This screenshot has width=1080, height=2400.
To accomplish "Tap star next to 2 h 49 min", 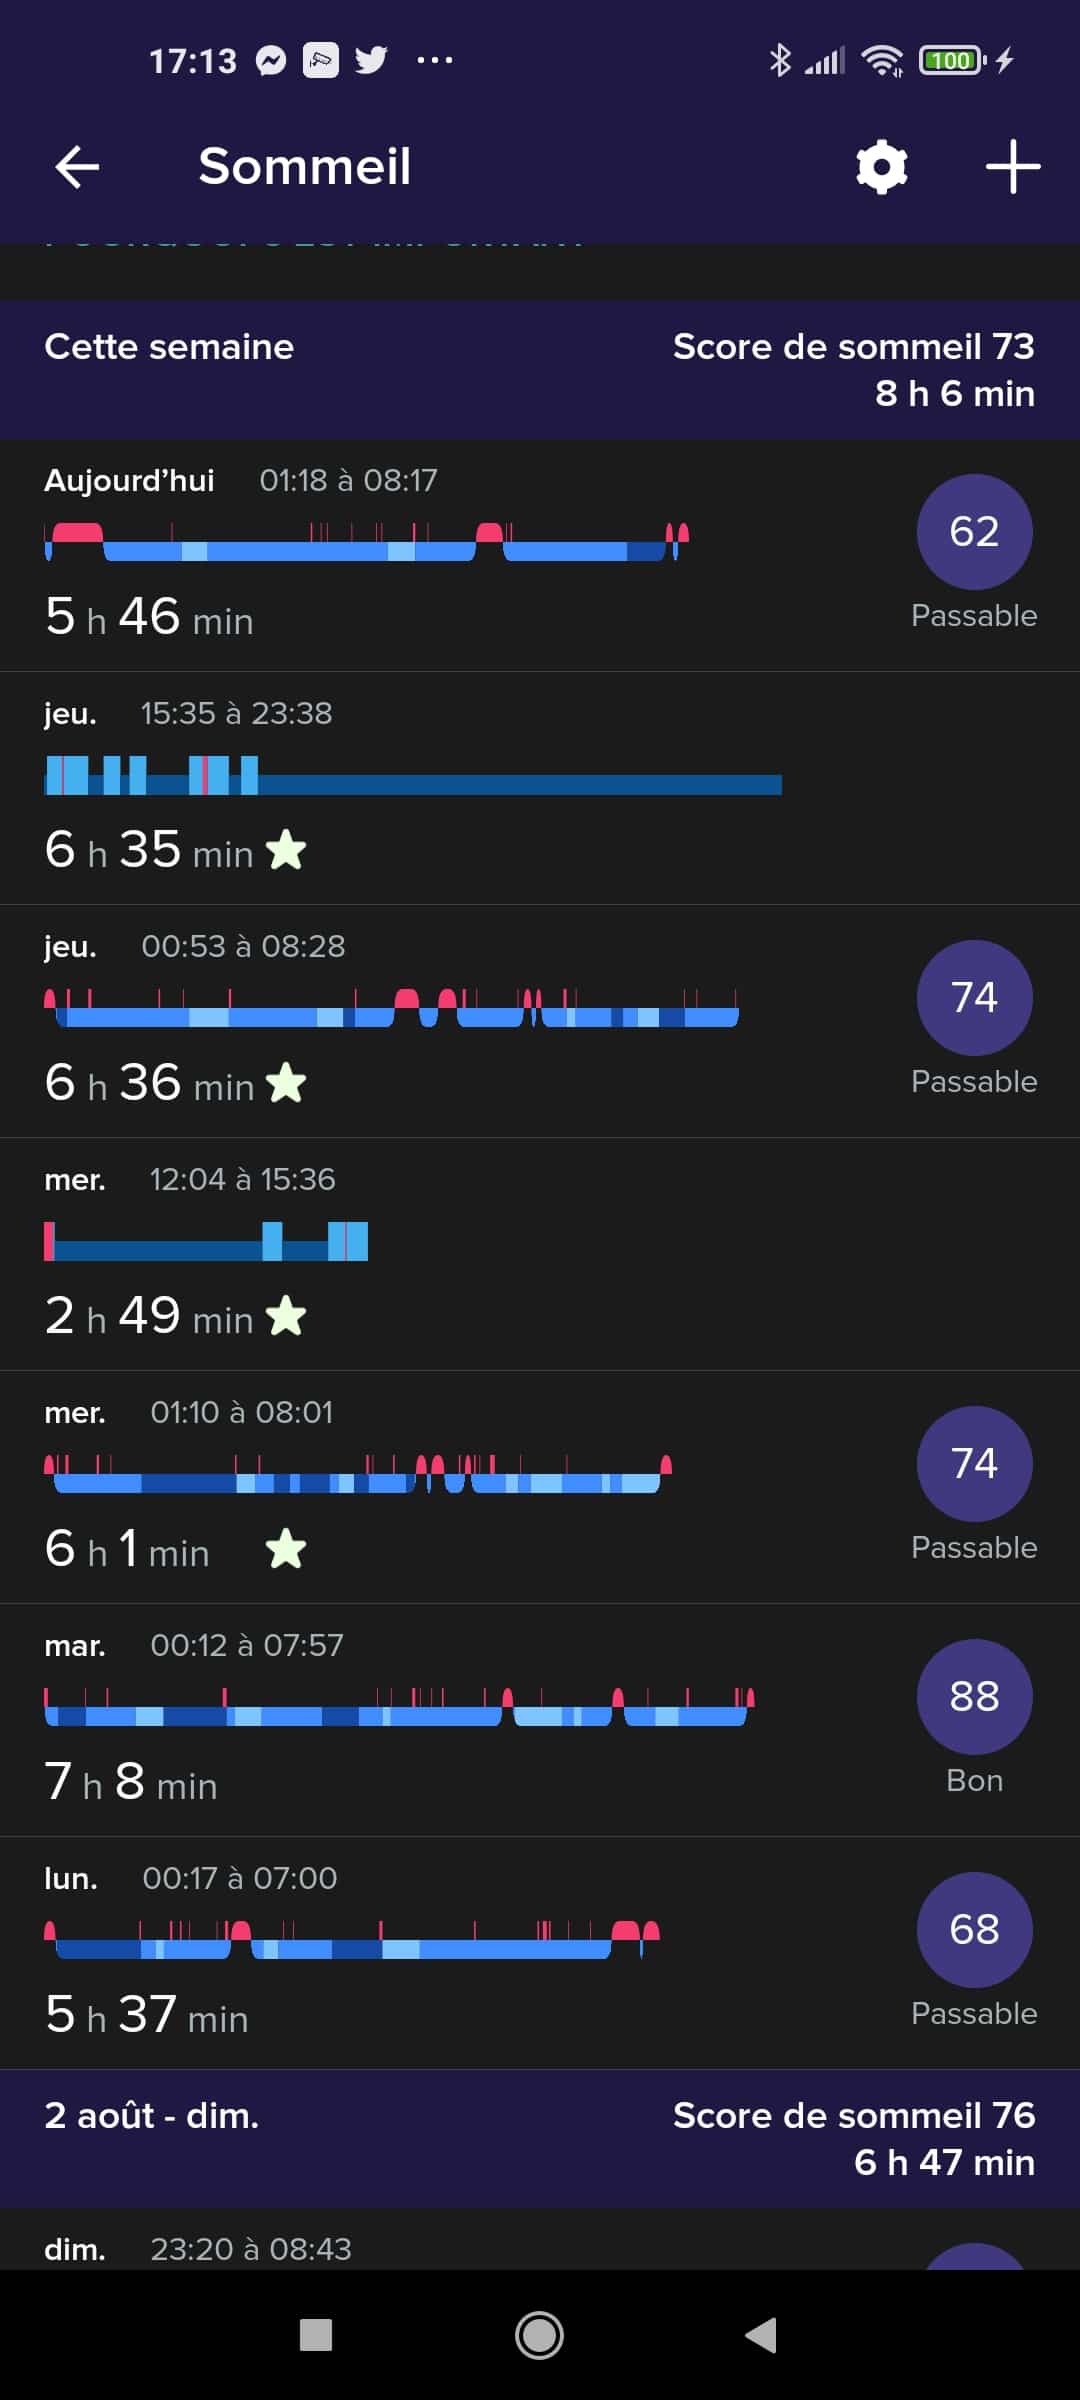I will coord(286,1317).
